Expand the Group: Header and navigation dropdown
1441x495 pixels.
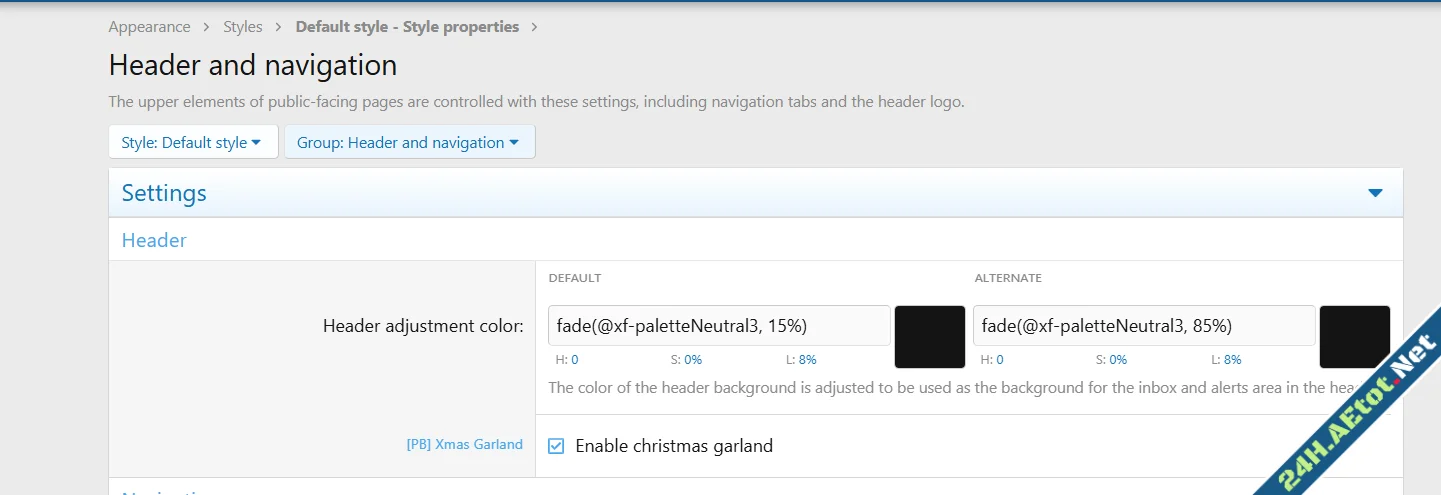coord(409,142)
